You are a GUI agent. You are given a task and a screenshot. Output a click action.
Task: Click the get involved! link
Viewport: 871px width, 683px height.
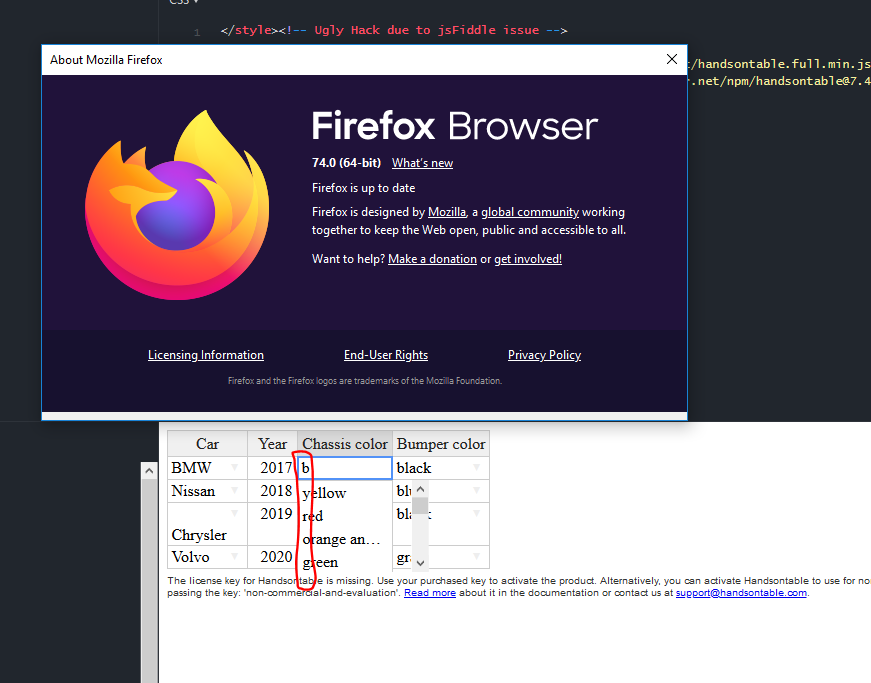point(528,259)
